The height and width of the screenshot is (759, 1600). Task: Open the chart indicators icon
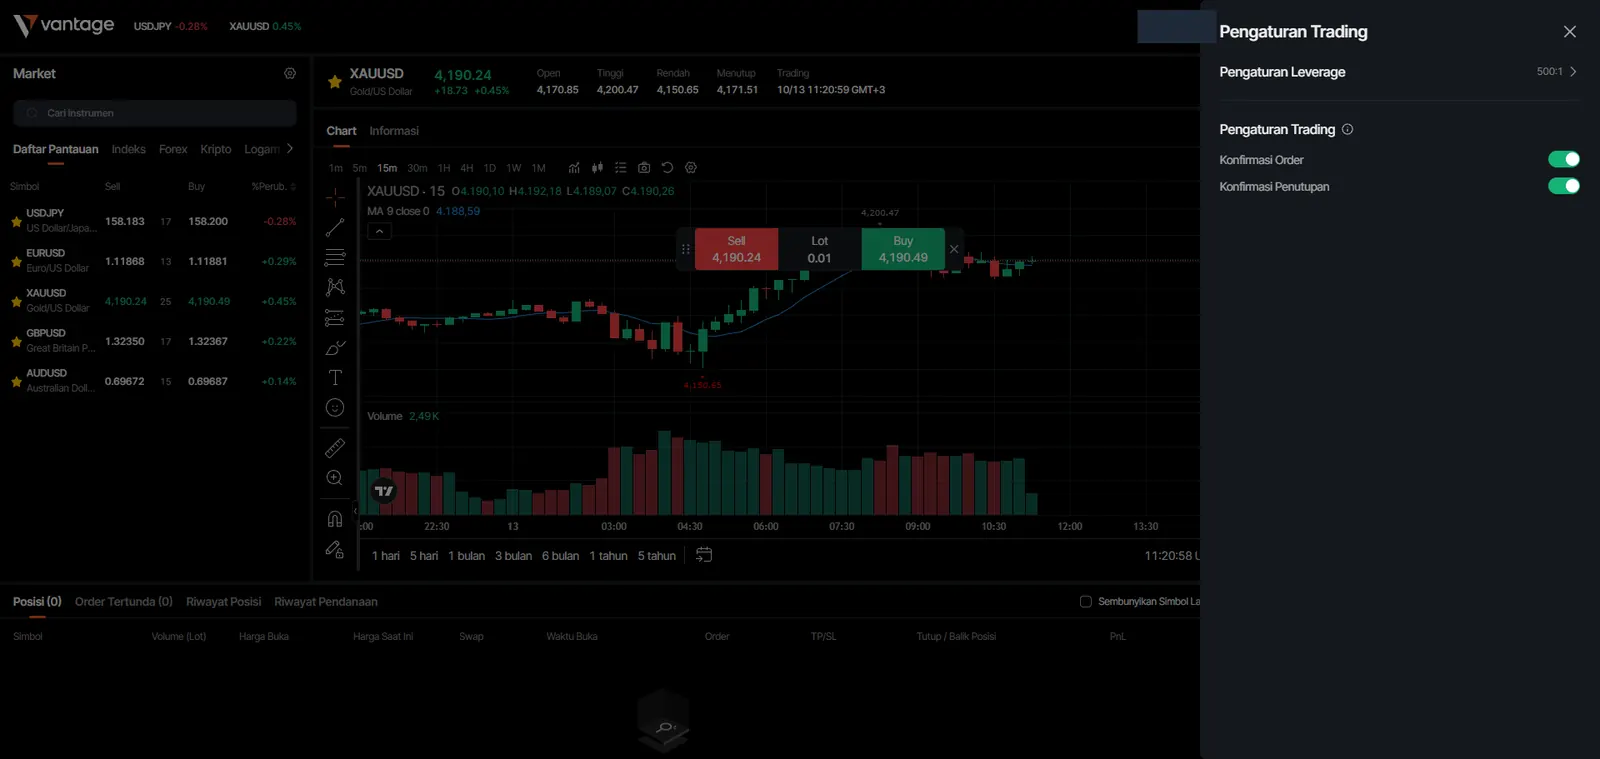[574, 168]
